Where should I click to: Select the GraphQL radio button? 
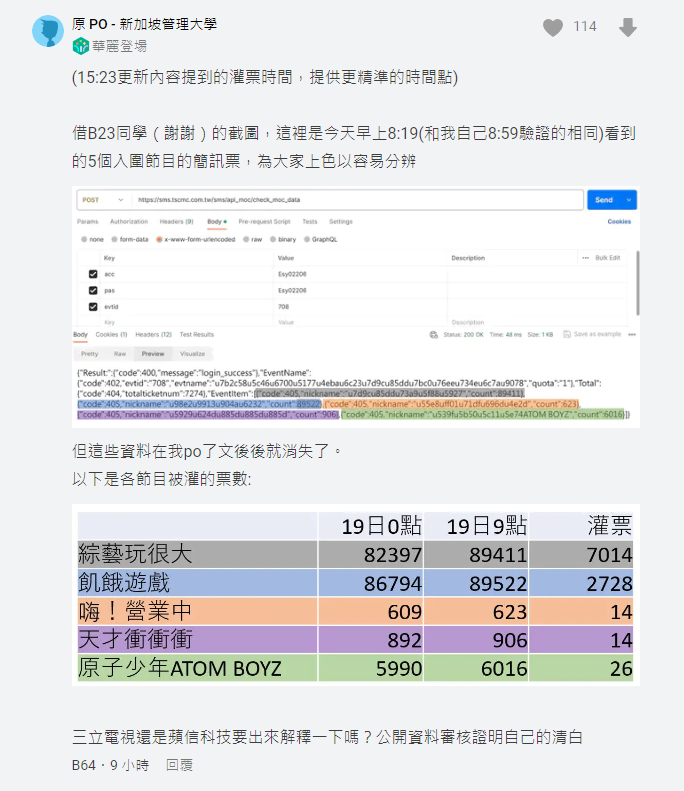point(307,239)
